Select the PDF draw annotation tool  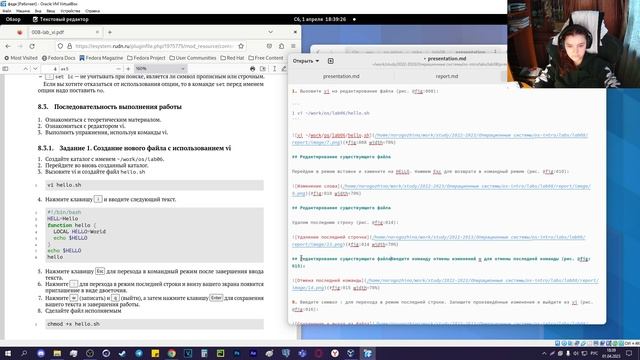[x=284, y=69]
